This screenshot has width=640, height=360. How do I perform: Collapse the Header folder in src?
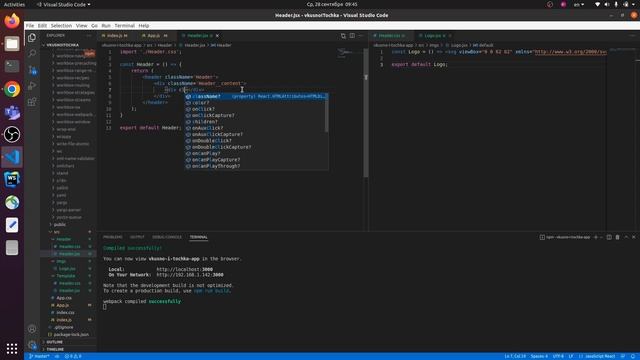coord(64,239)
